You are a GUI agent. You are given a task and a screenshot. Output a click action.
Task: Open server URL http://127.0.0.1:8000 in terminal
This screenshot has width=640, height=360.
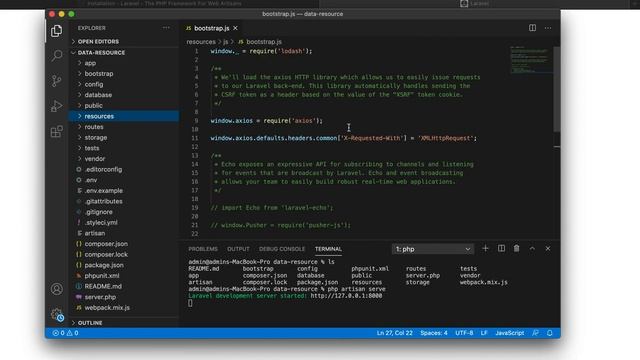[x=346, y=296]
